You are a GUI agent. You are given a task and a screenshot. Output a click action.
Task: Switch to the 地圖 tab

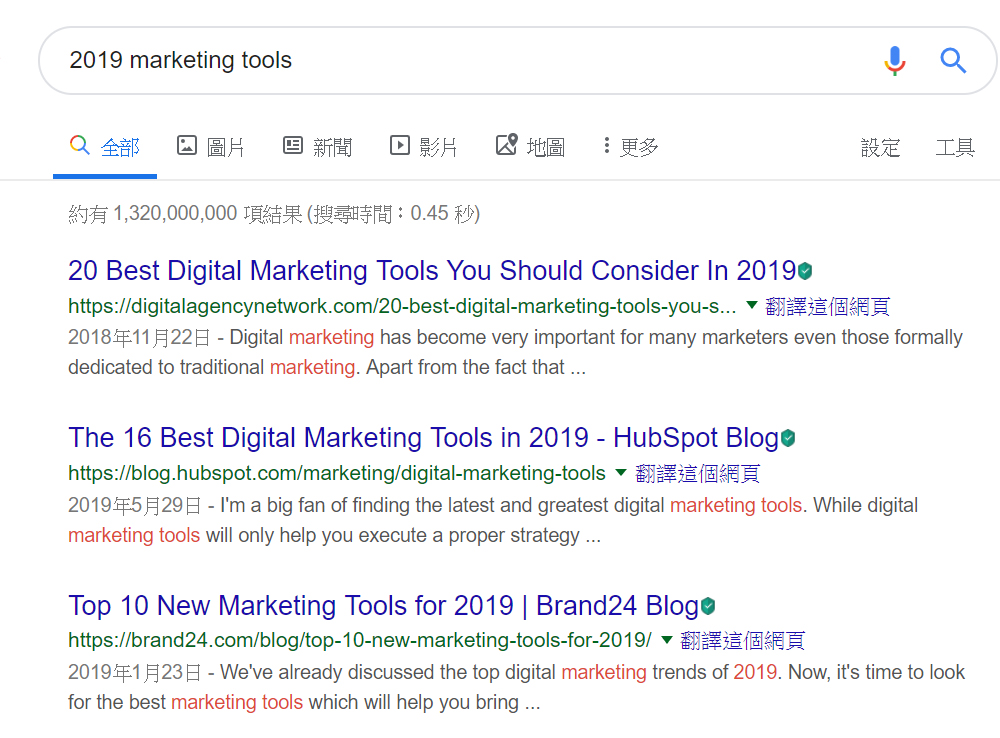(531, 147)
